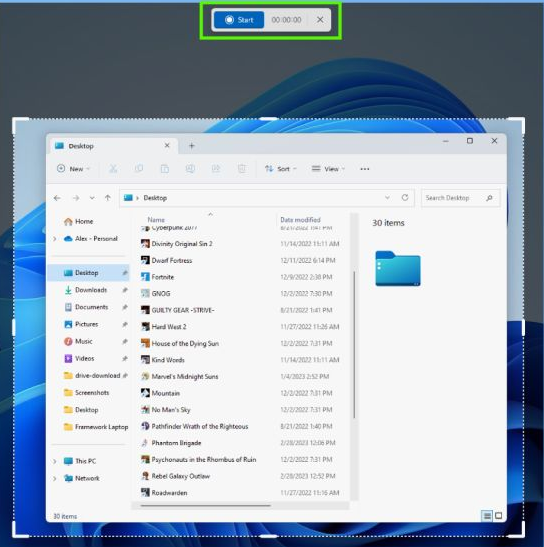
Task: Click the Copy icon in toolbar
Action: coord(139,169)
